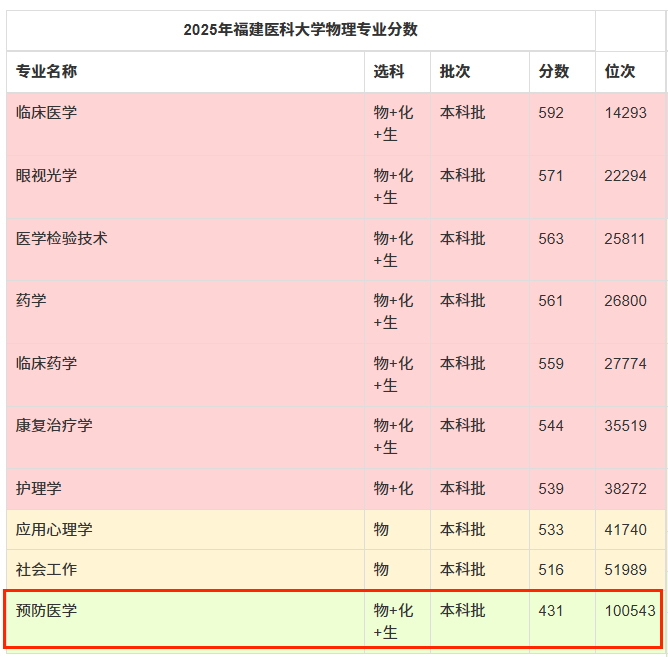Click 本科批 in 临床医学 row
The height and width of the screenshot is (657, 668).
462,112
